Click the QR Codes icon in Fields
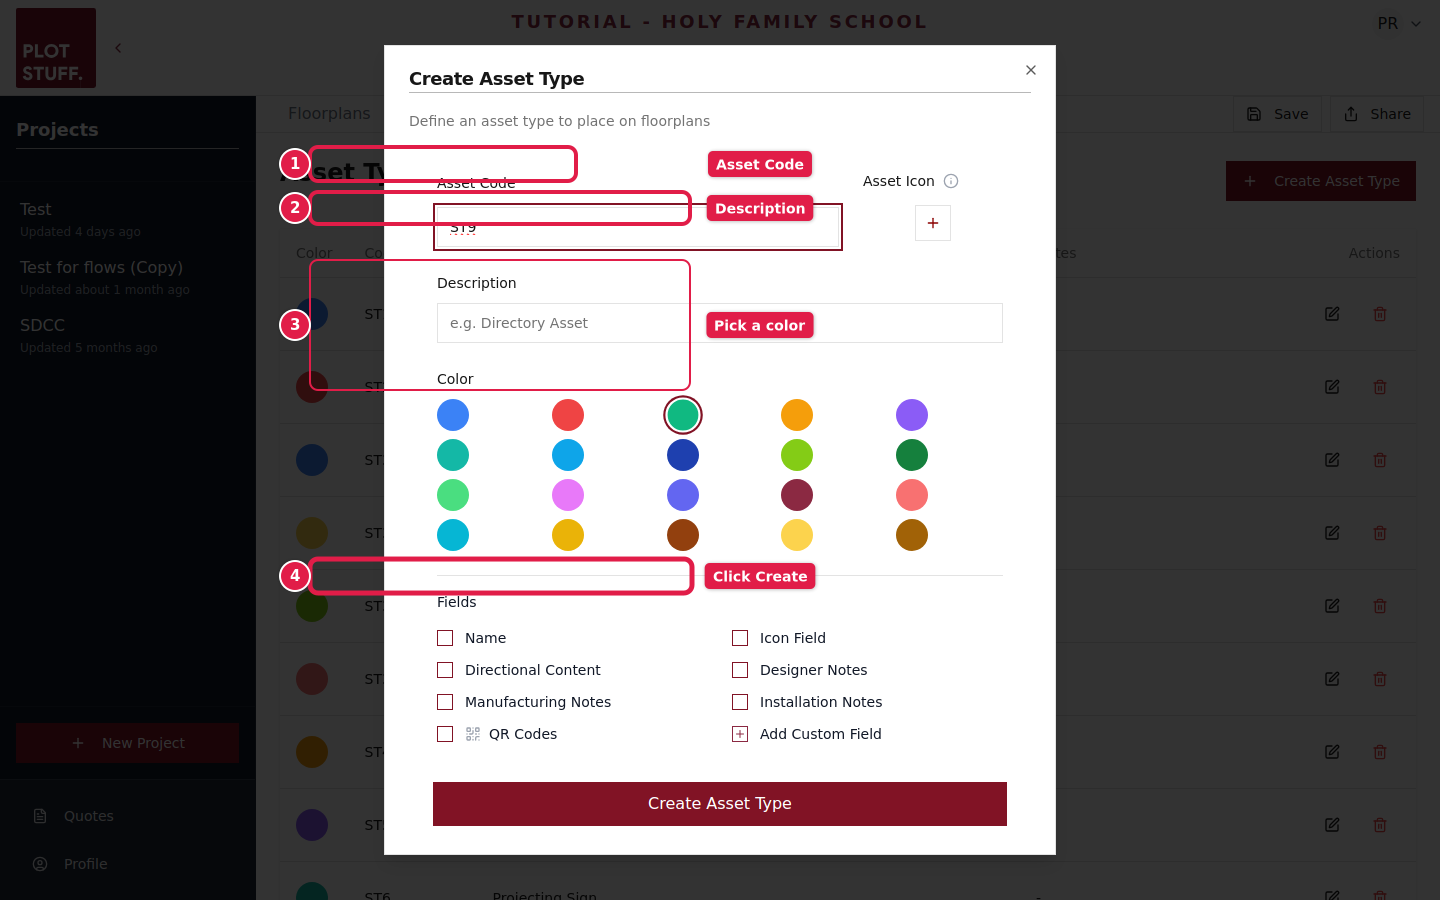This screenshot has width=1440, height=900. [471, 733]
